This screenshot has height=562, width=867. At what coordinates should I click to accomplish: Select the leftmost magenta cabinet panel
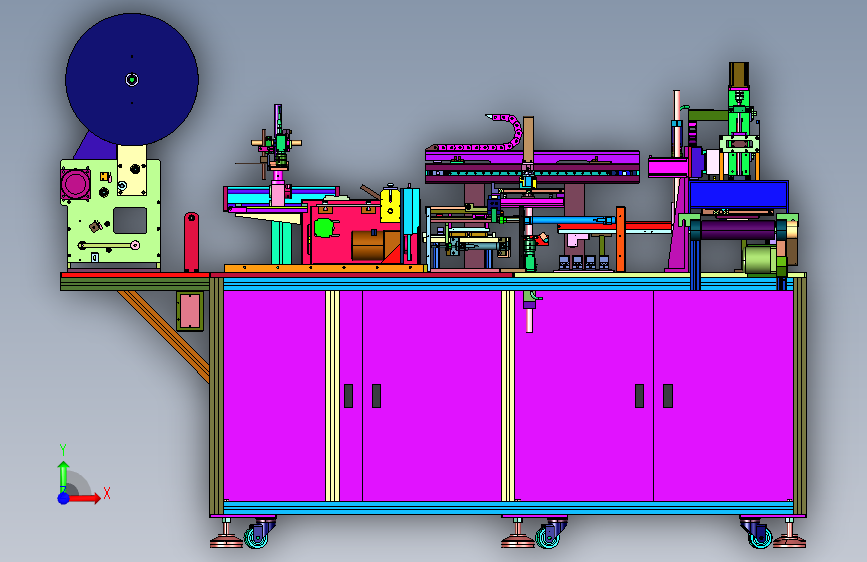click(x=274, y=396)
